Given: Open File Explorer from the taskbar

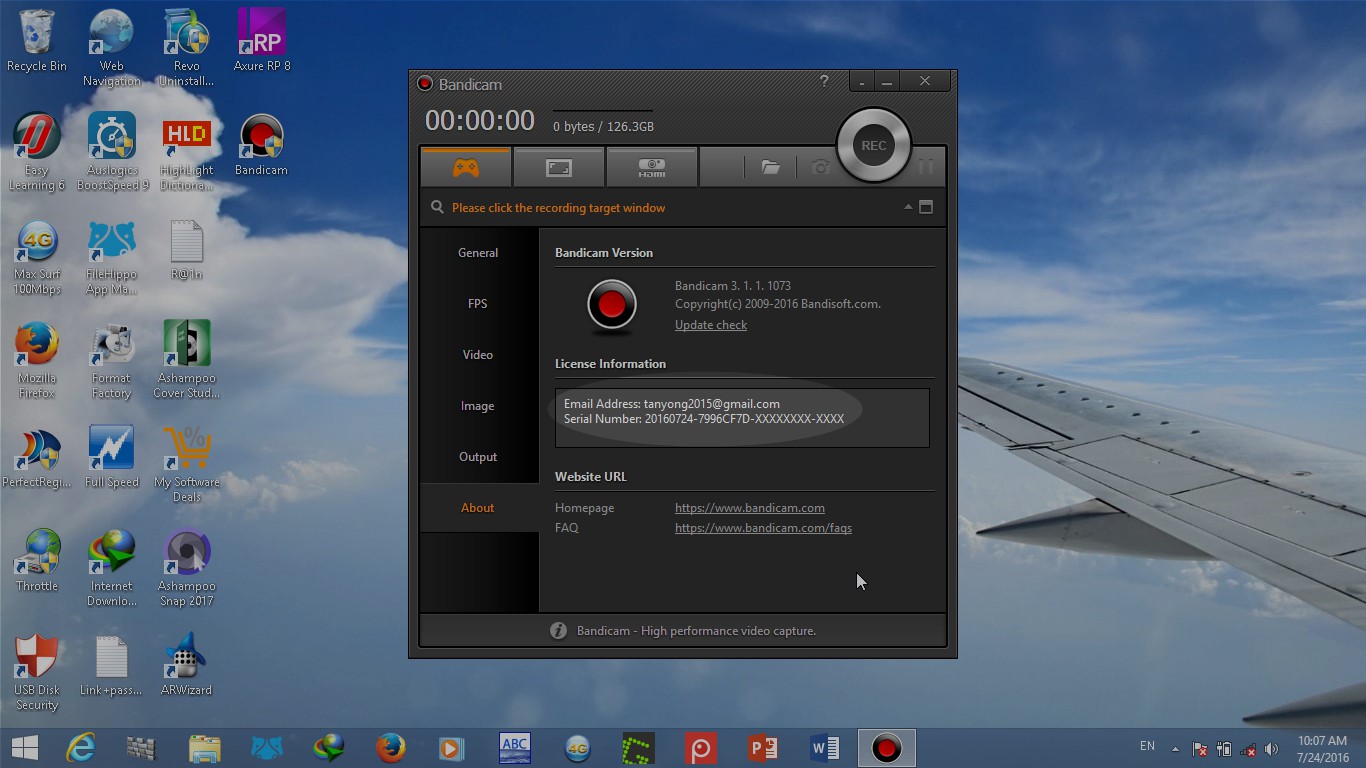Looking at the screenshot, I should (204, 747).
